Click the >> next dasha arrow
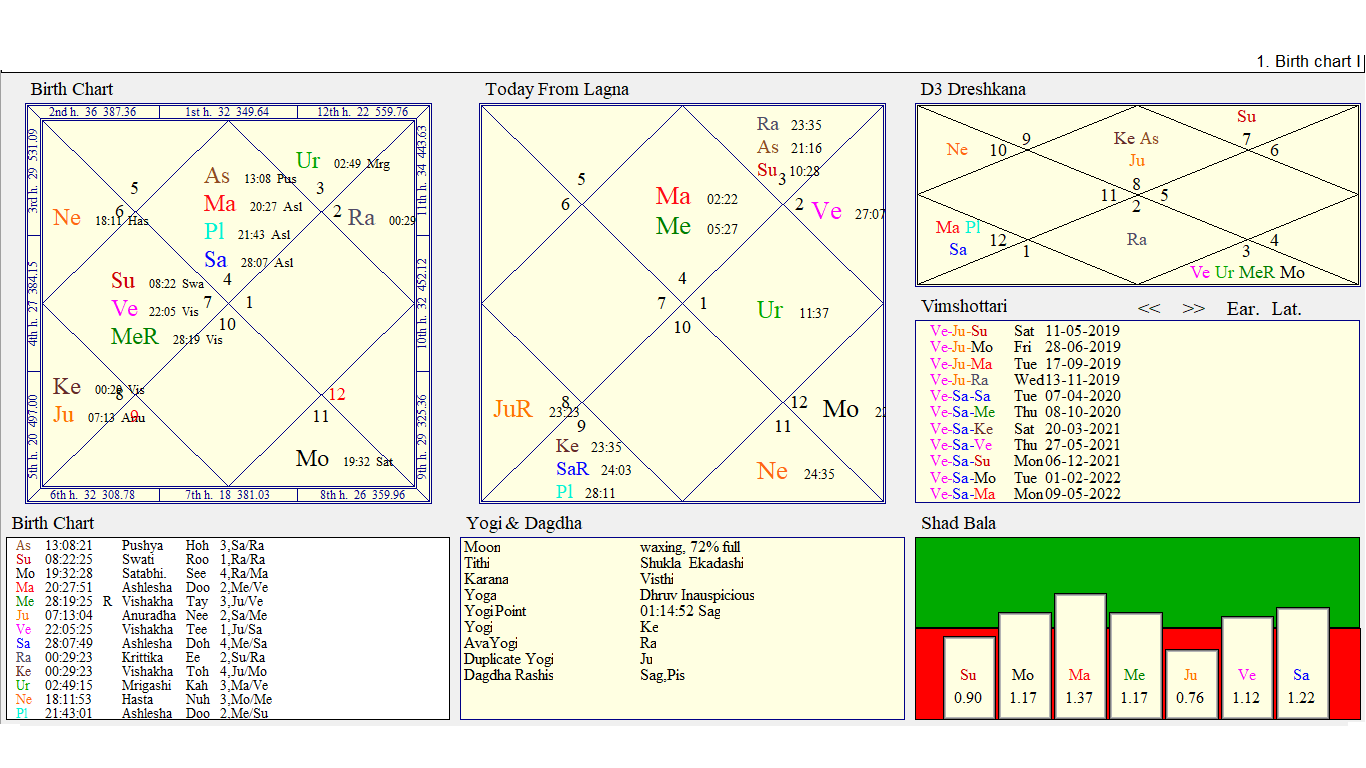Screen dimensions: 1366x768 tap(1193, 309)
